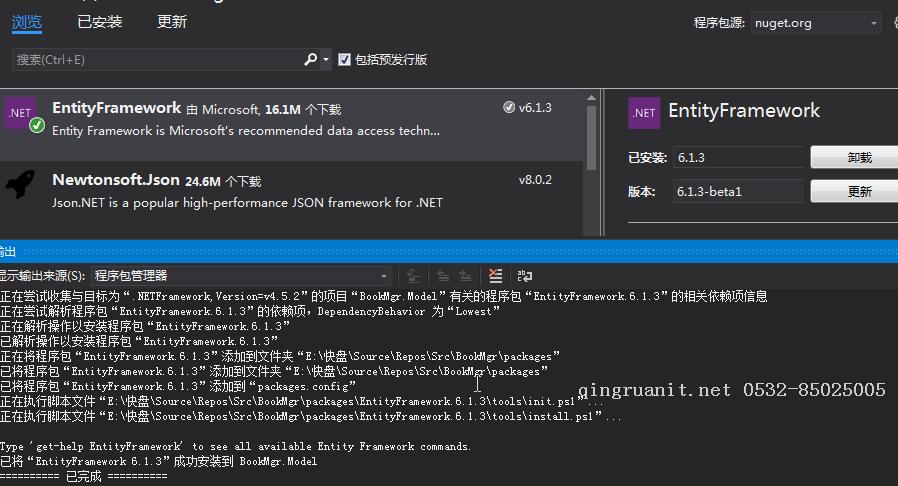Screen dimensions: 898x486
Task: Click Find Message in Code icon
Action: pos(412,276)
